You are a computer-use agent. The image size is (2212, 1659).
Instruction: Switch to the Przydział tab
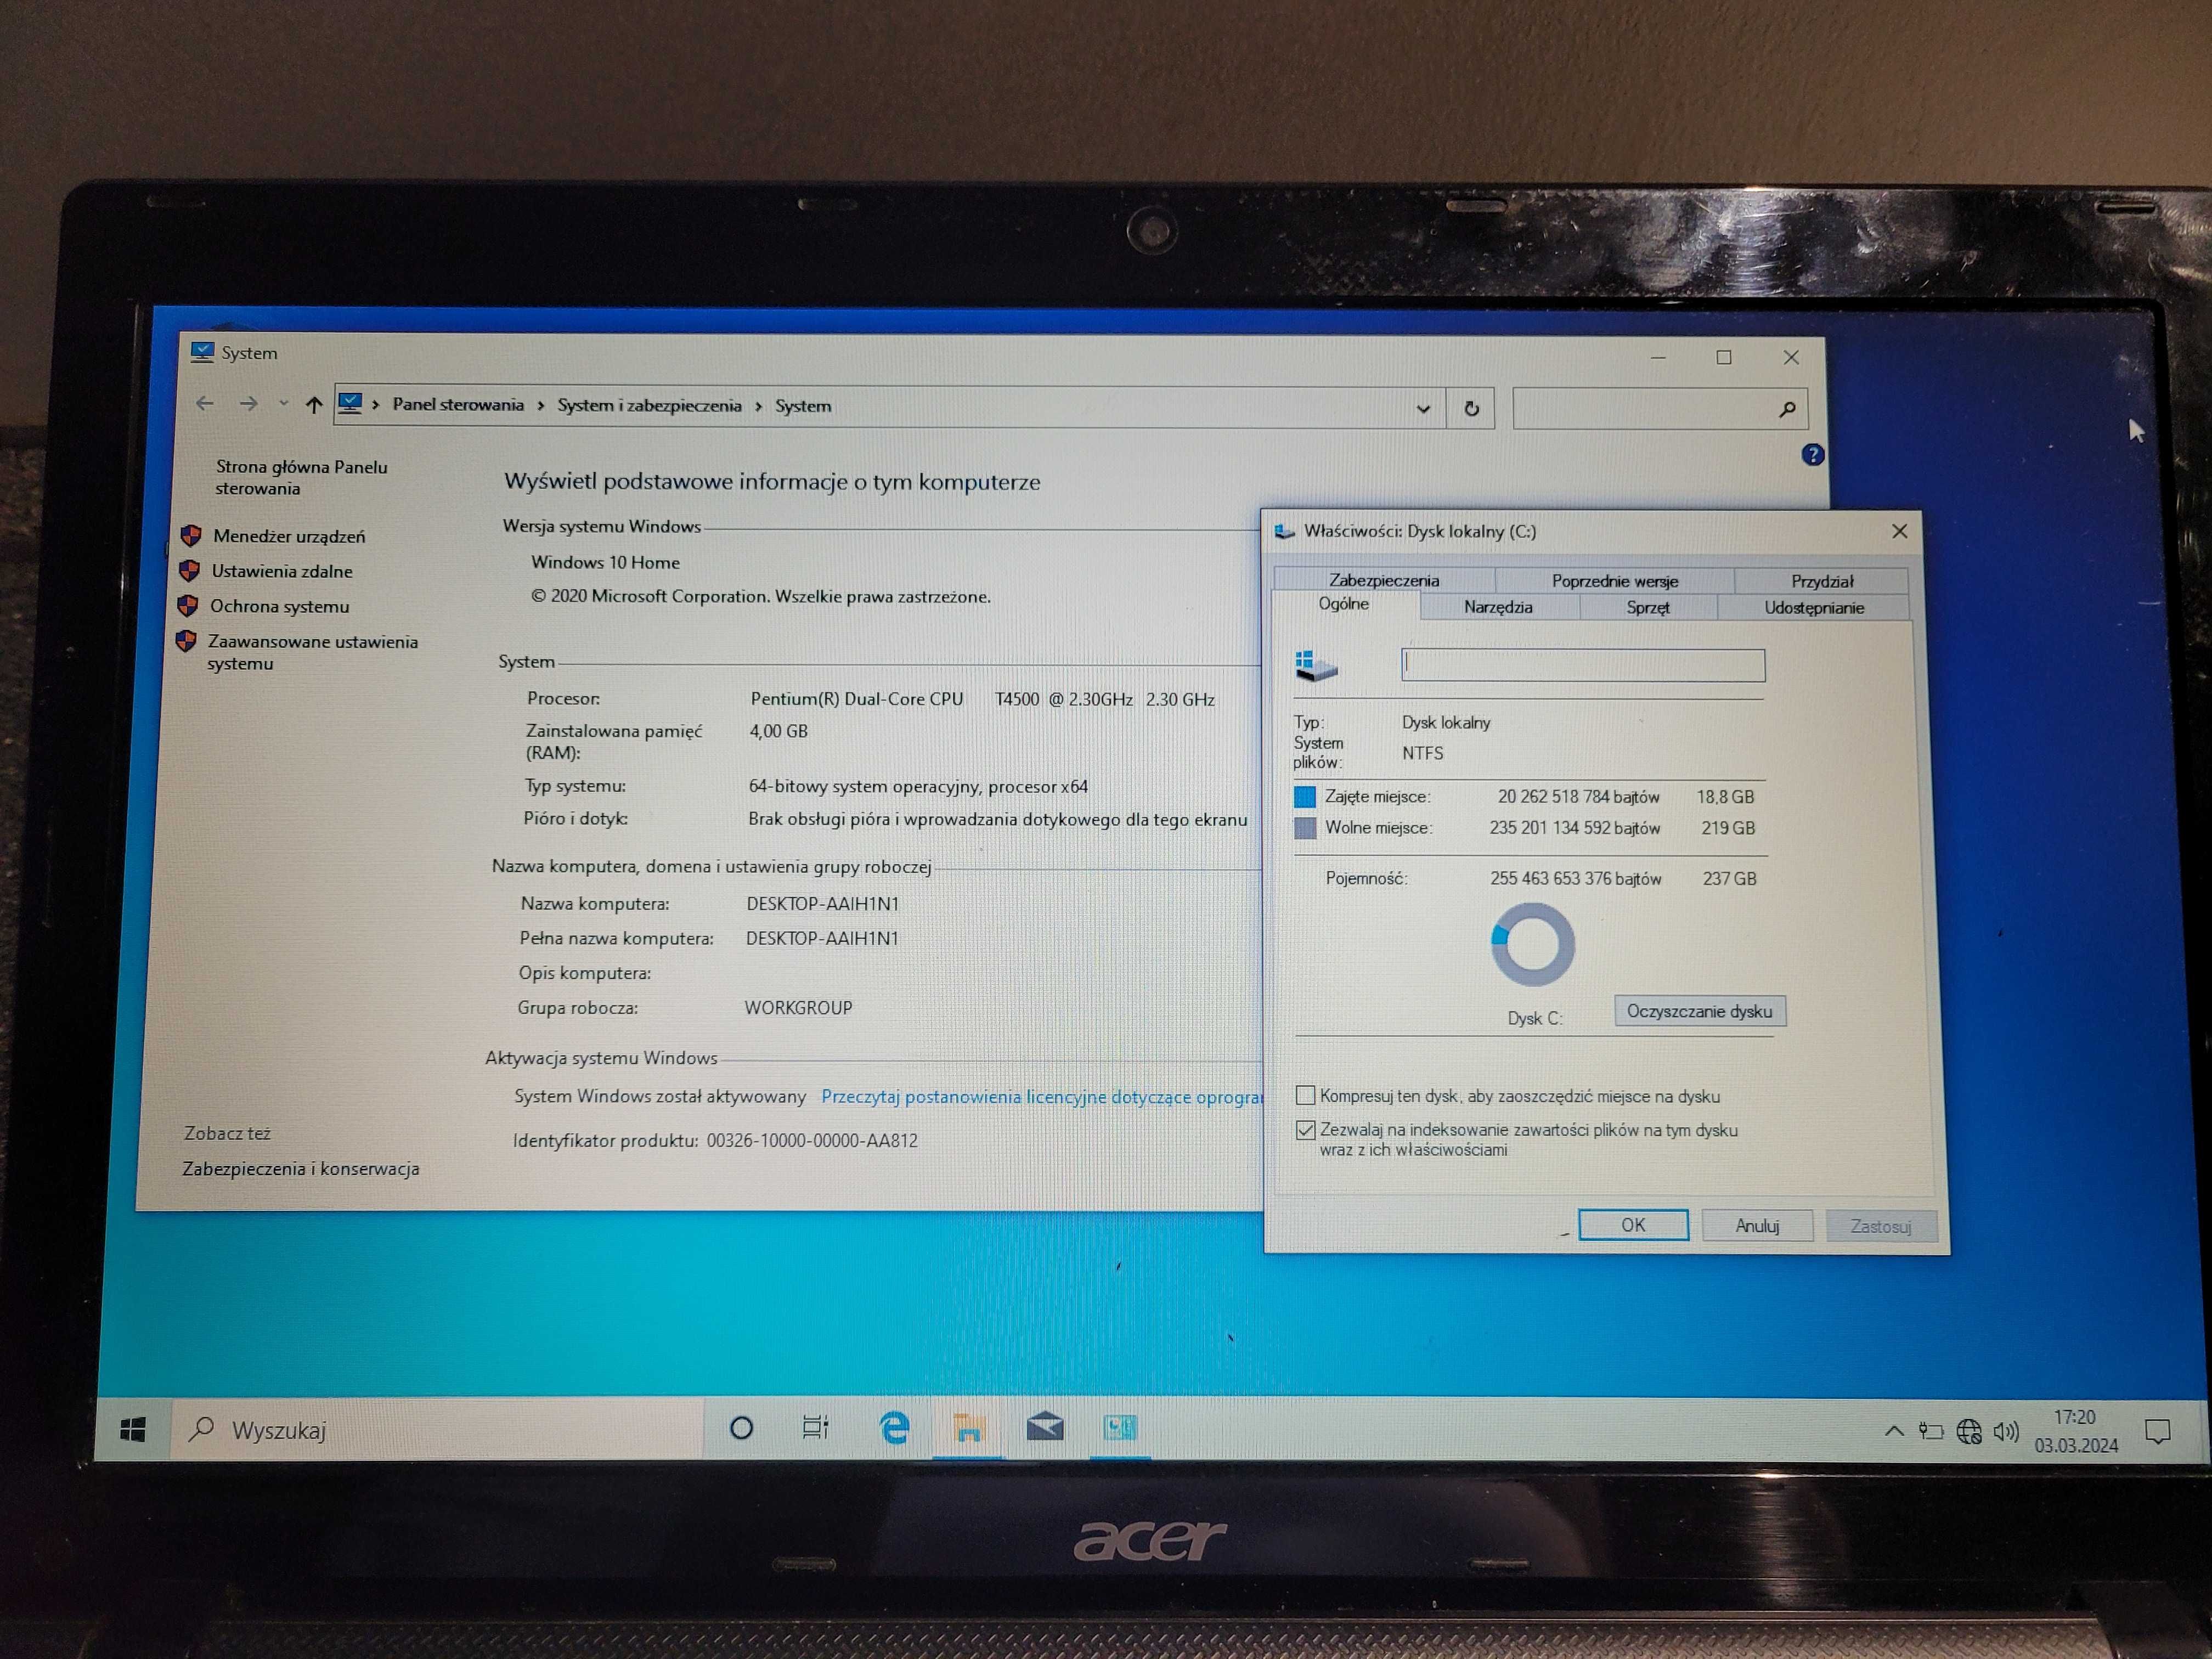(1821, 581)
